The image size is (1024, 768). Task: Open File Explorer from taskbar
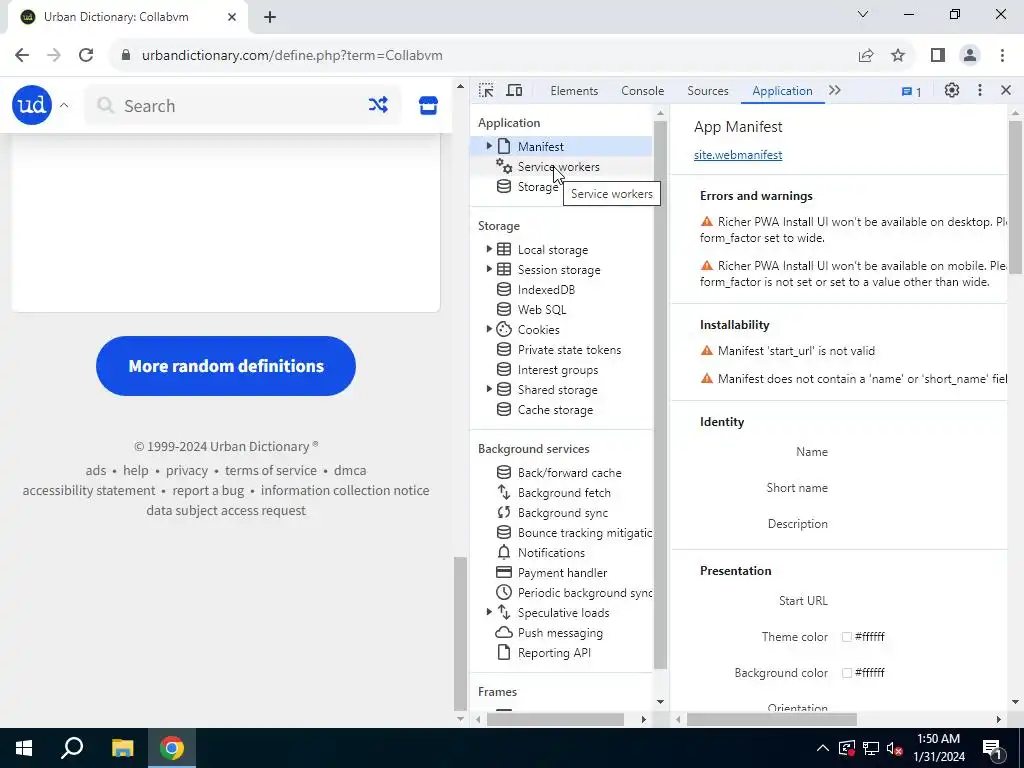click(x=122, y=748)
